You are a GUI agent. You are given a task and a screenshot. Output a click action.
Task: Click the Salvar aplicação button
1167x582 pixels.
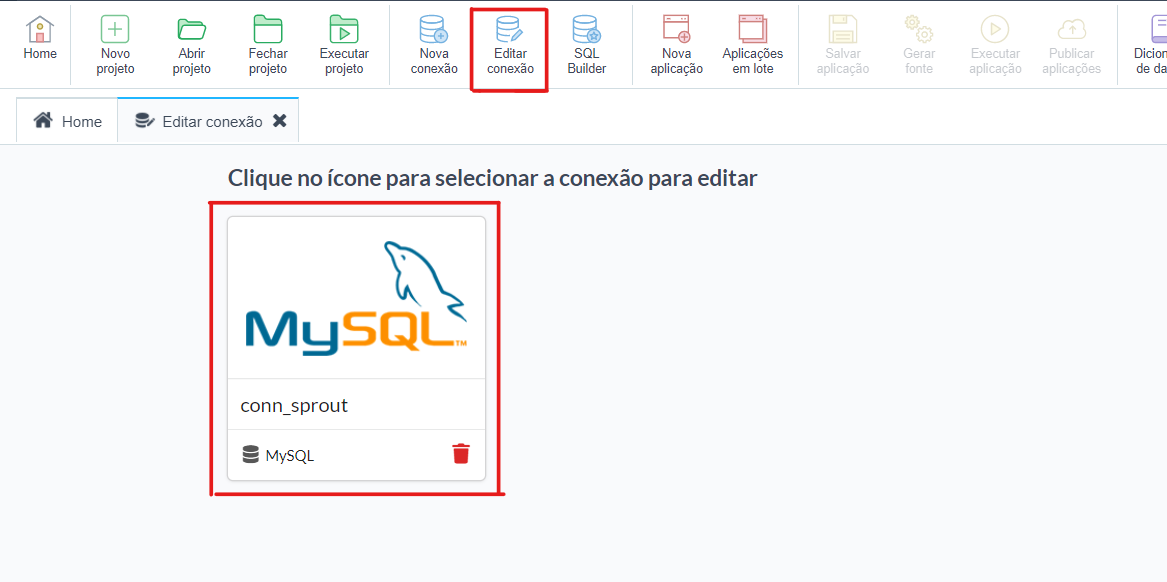843,30
